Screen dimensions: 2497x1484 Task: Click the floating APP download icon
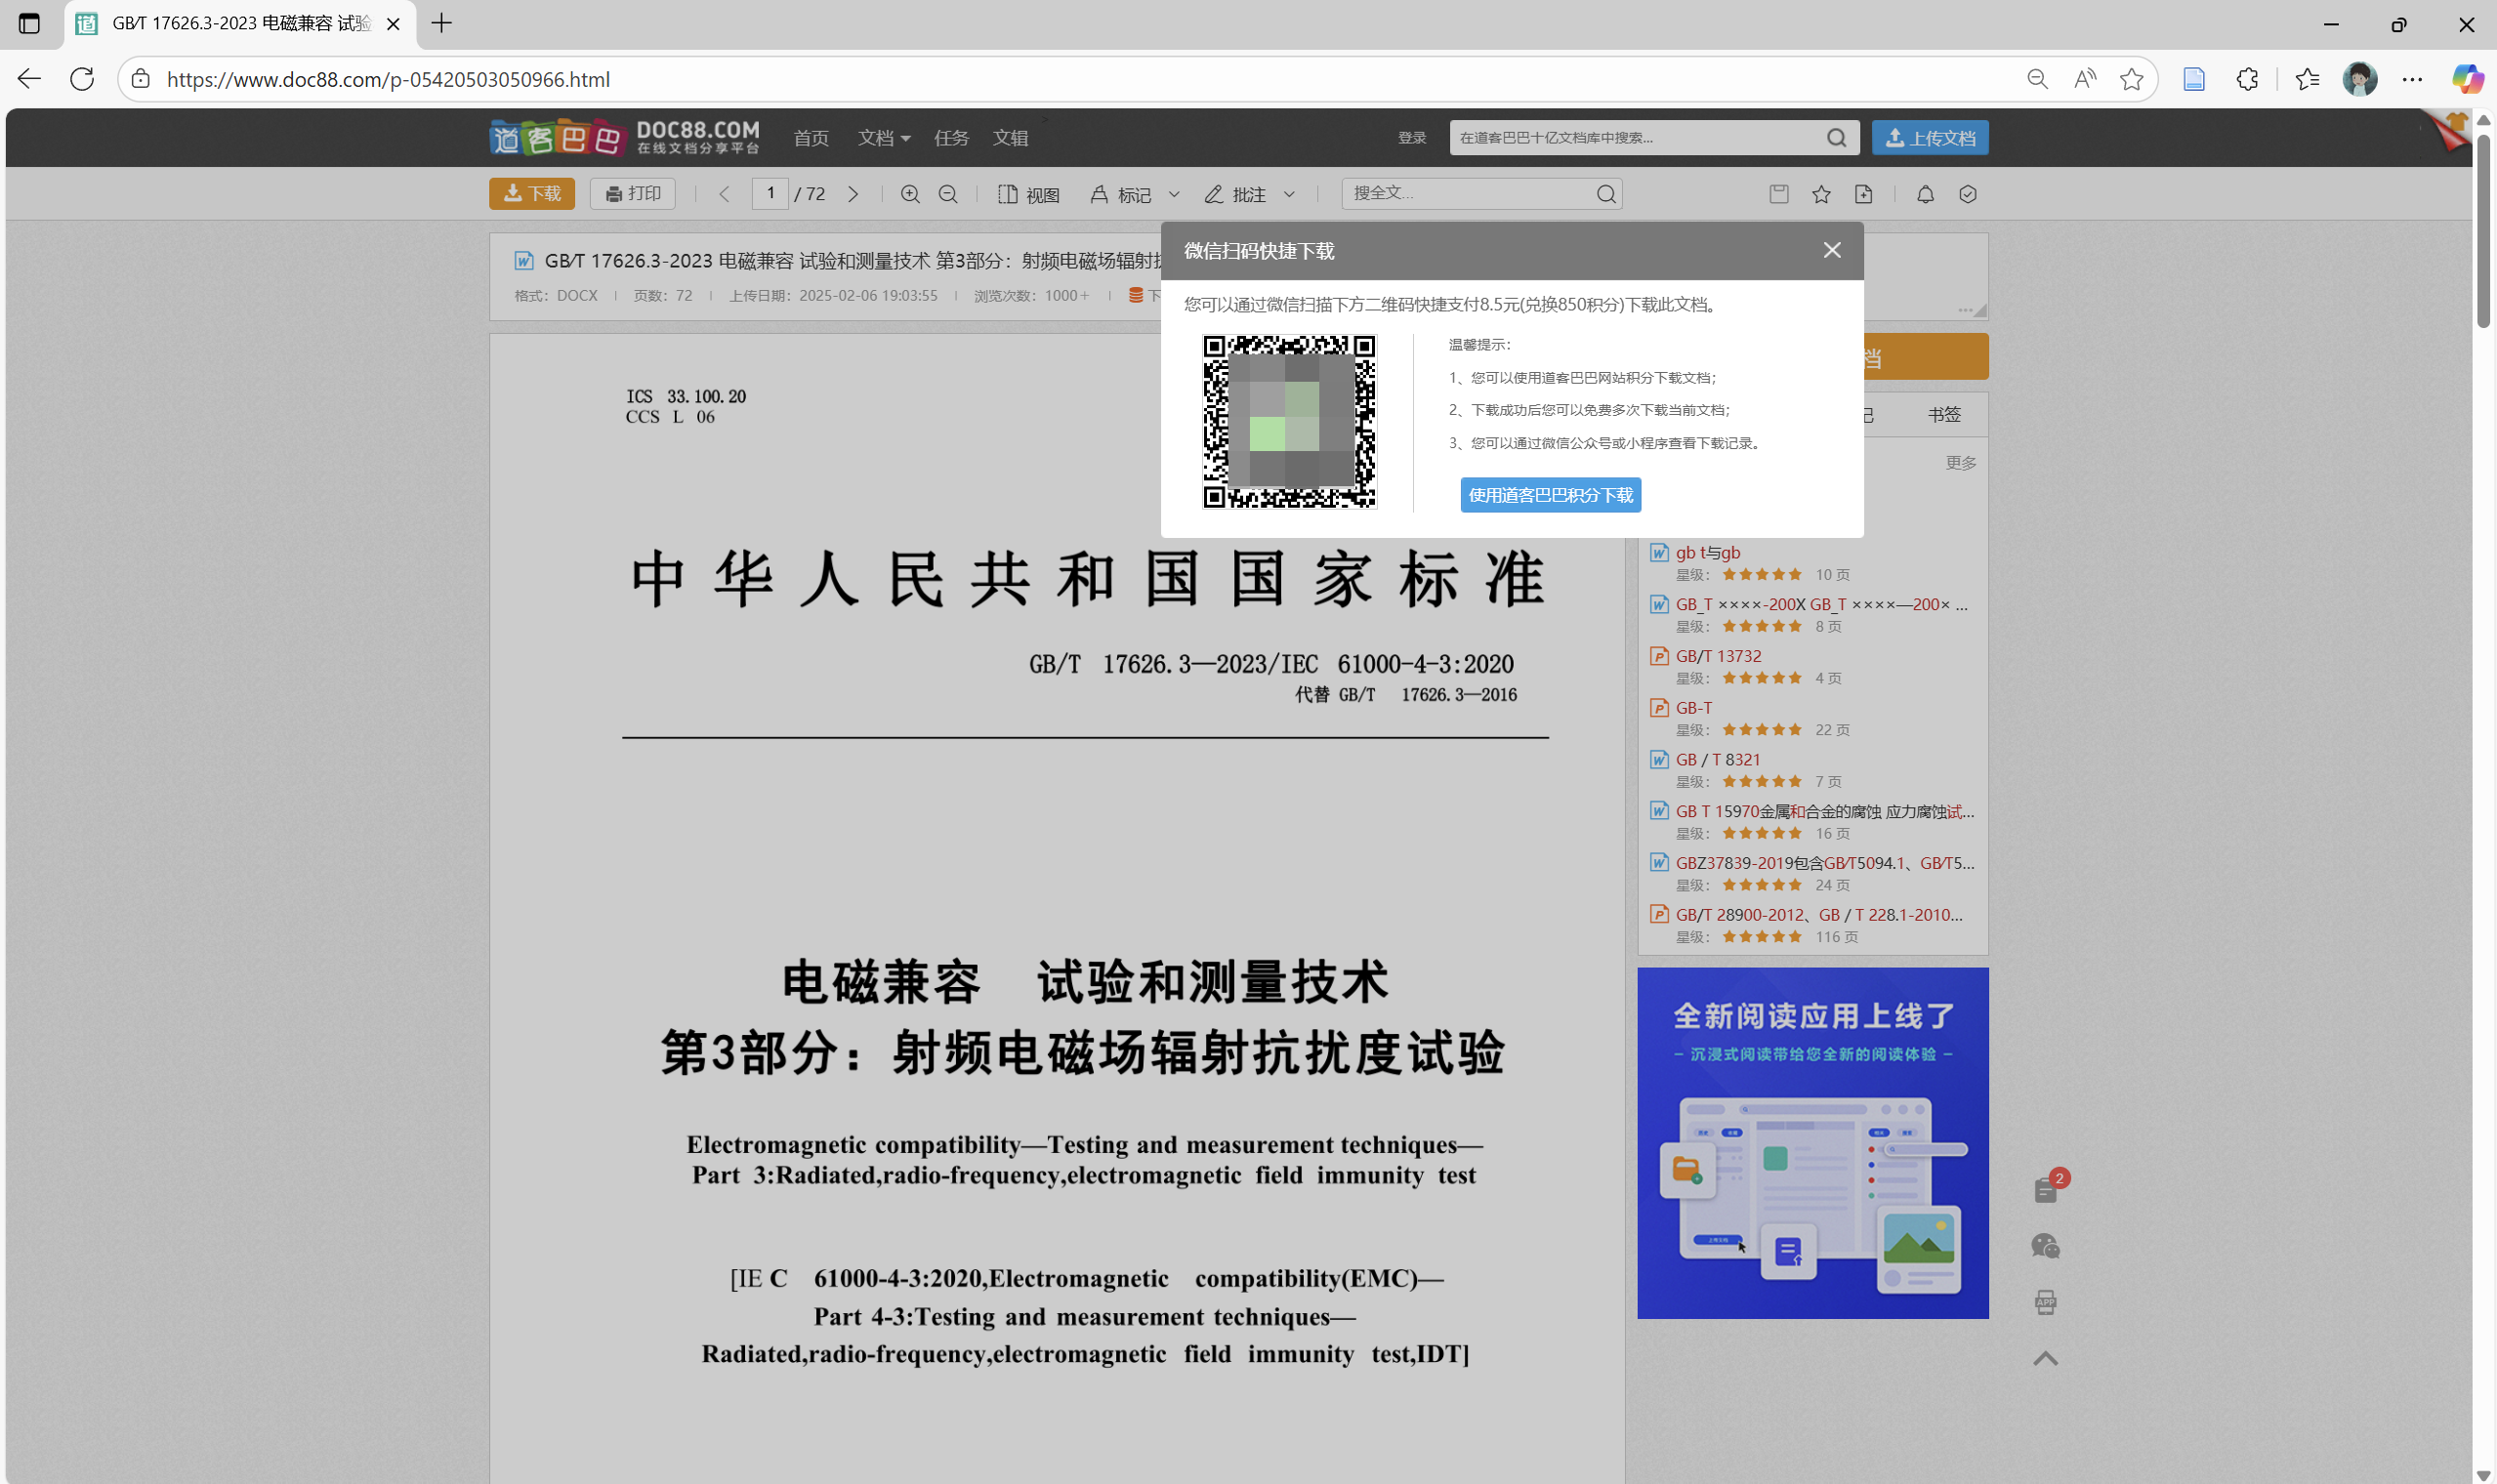(2045, 1302)
